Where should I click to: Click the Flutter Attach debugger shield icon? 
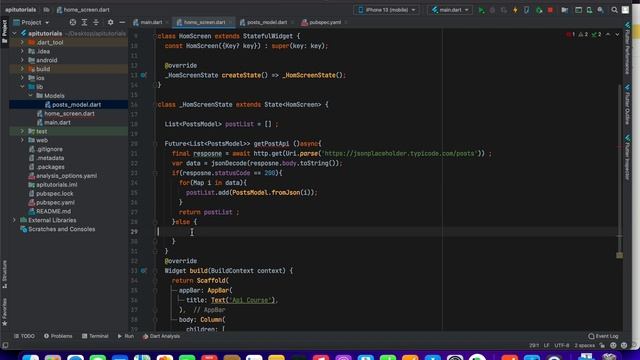click(x=527, y=10)
